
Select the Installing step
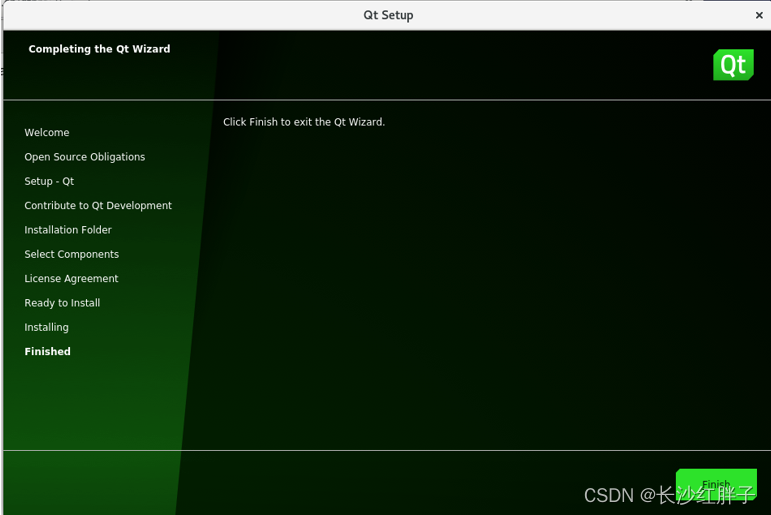tap(46, 327)
